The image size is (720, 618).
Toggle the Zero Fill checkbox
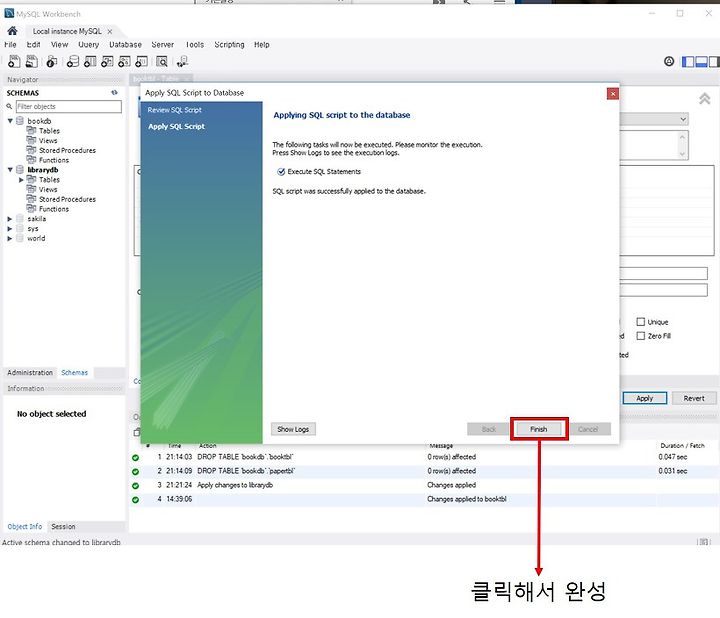click(x=641, y=336)
